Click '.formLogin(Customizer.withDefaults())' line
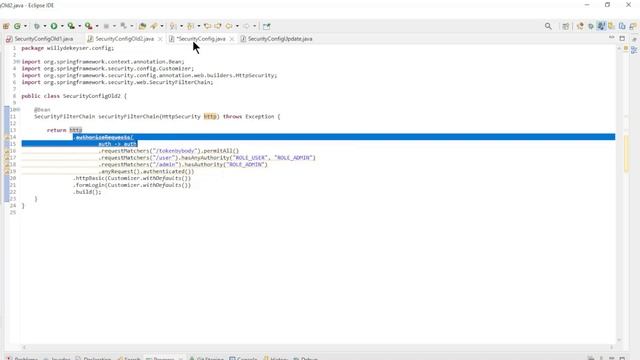The width and height of the screenshot is (640, 360). 132,185
